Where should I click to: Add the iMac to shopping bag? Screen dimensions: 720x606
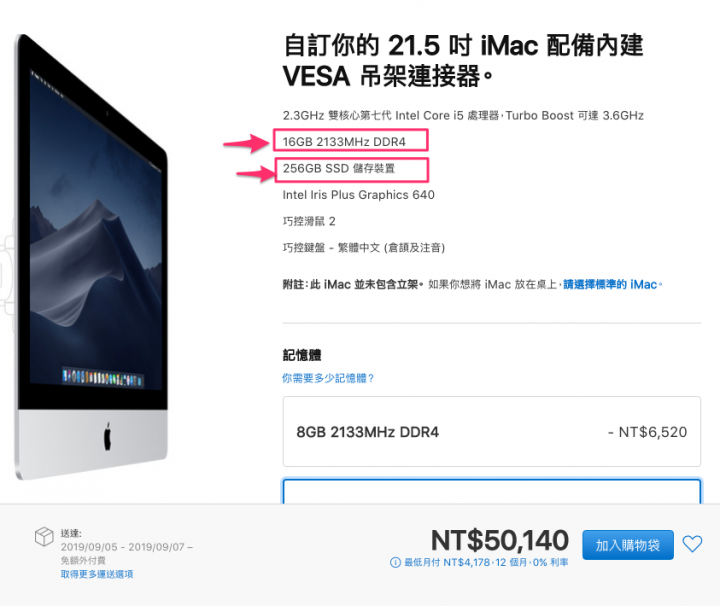click(628, 545)
